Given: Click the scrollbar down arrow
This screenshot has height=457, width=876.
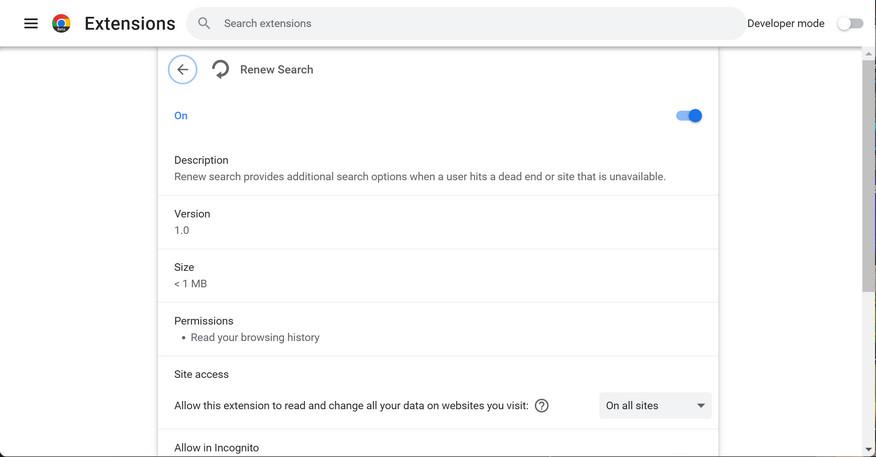Looking at the screenshot, I should click(868, 450).
